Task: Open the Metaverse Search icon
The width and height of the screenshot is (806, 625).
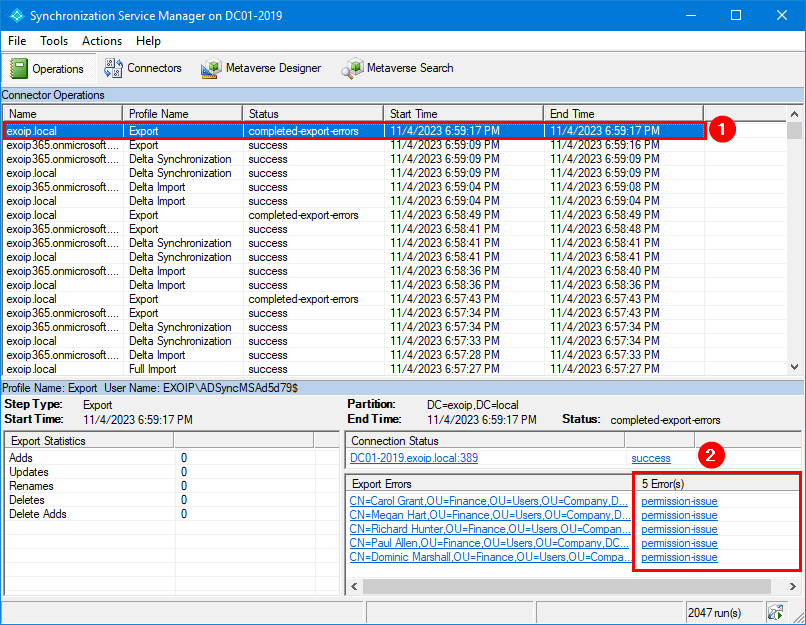Action: point(351,68)
